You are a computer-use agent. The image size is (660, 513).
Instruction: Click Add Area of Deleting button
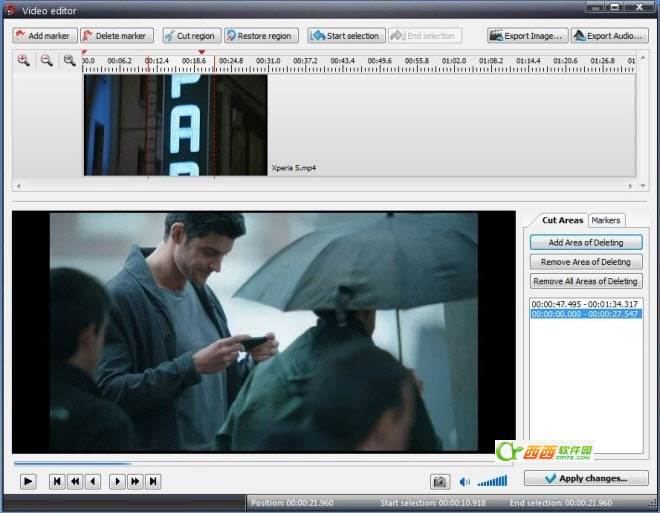coord(586,242)
